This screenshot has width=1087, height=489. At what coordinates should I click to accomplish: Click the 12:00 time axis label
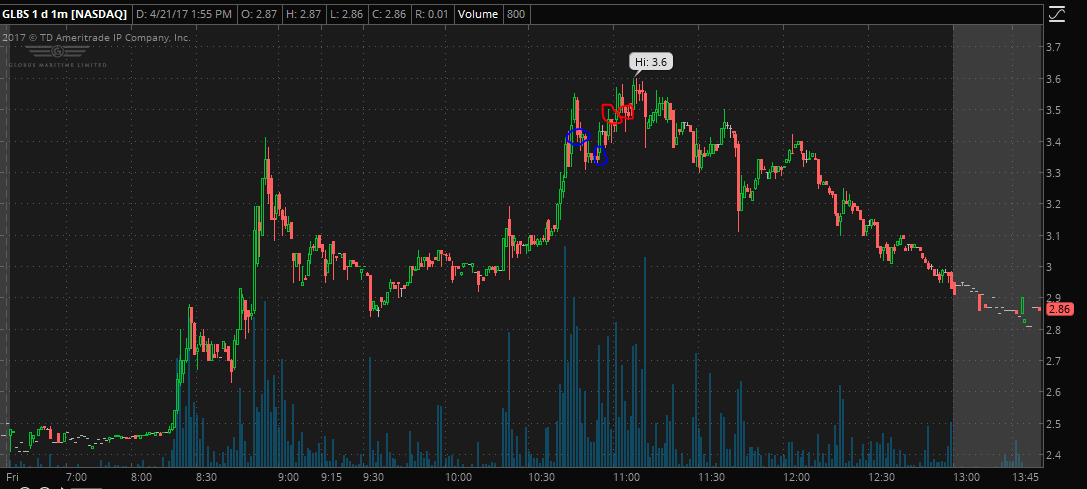(797, 477)
